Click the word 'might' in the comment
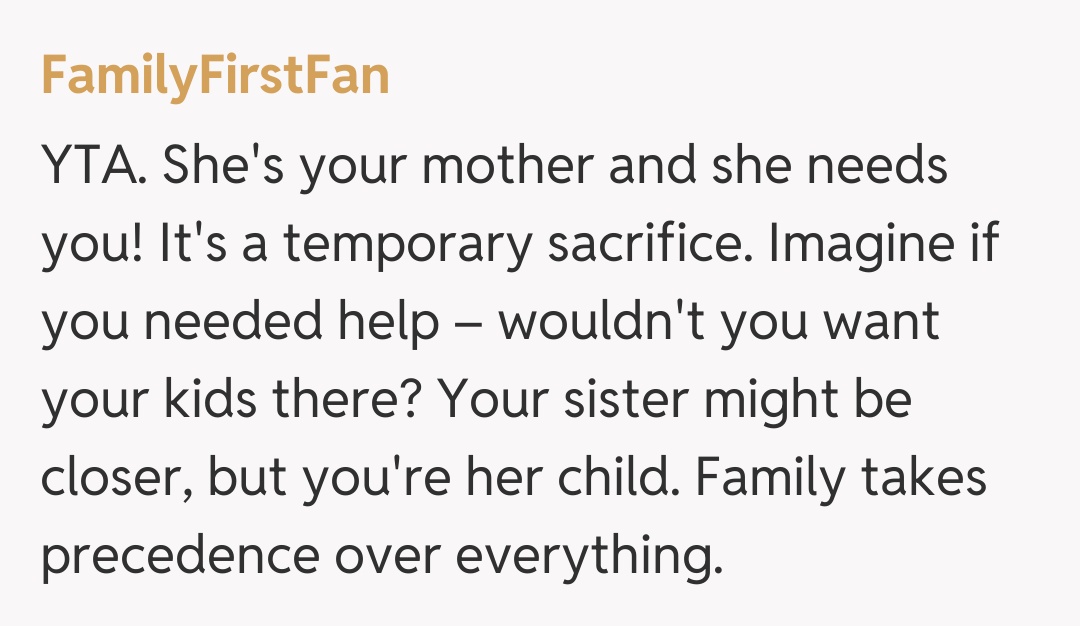Image resolution: width=1080 pixels, height=626 pixels. point(776,402)
